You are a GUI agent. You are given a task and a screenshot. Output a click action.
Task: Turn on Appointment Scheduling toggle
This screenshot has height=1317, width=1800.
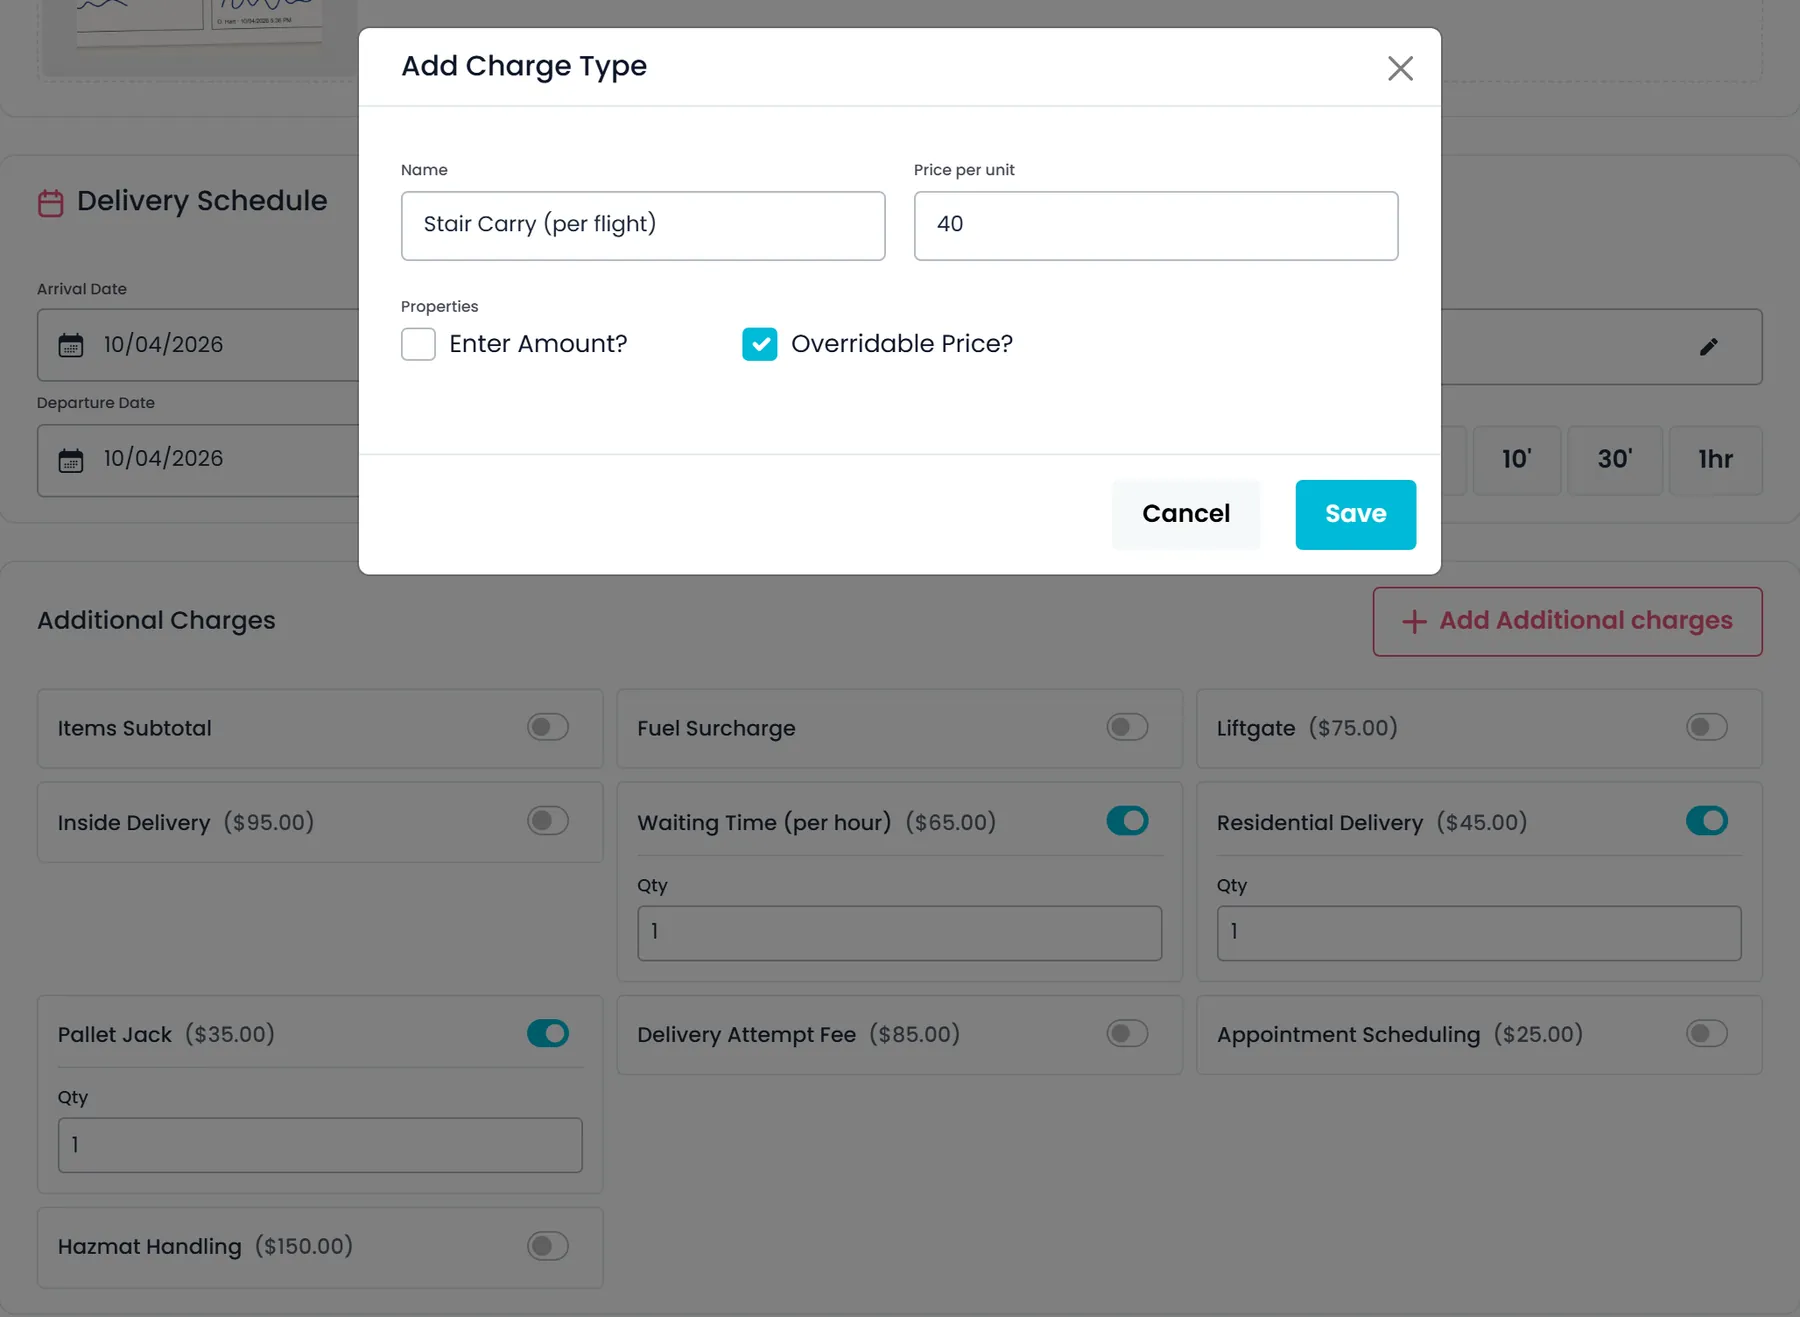point(1706,1033)
